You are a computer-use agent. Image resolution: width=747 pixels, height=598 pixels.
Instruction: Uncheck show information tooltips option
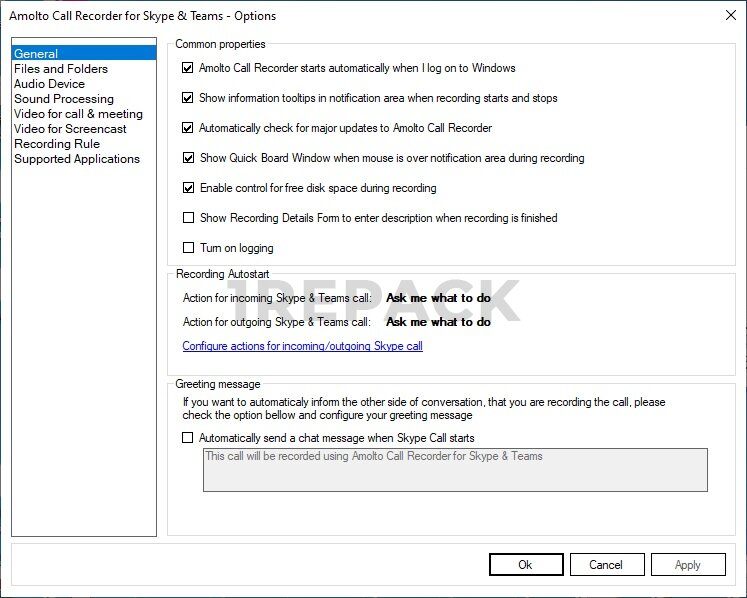pyautogui.click(x=188, y=98)
